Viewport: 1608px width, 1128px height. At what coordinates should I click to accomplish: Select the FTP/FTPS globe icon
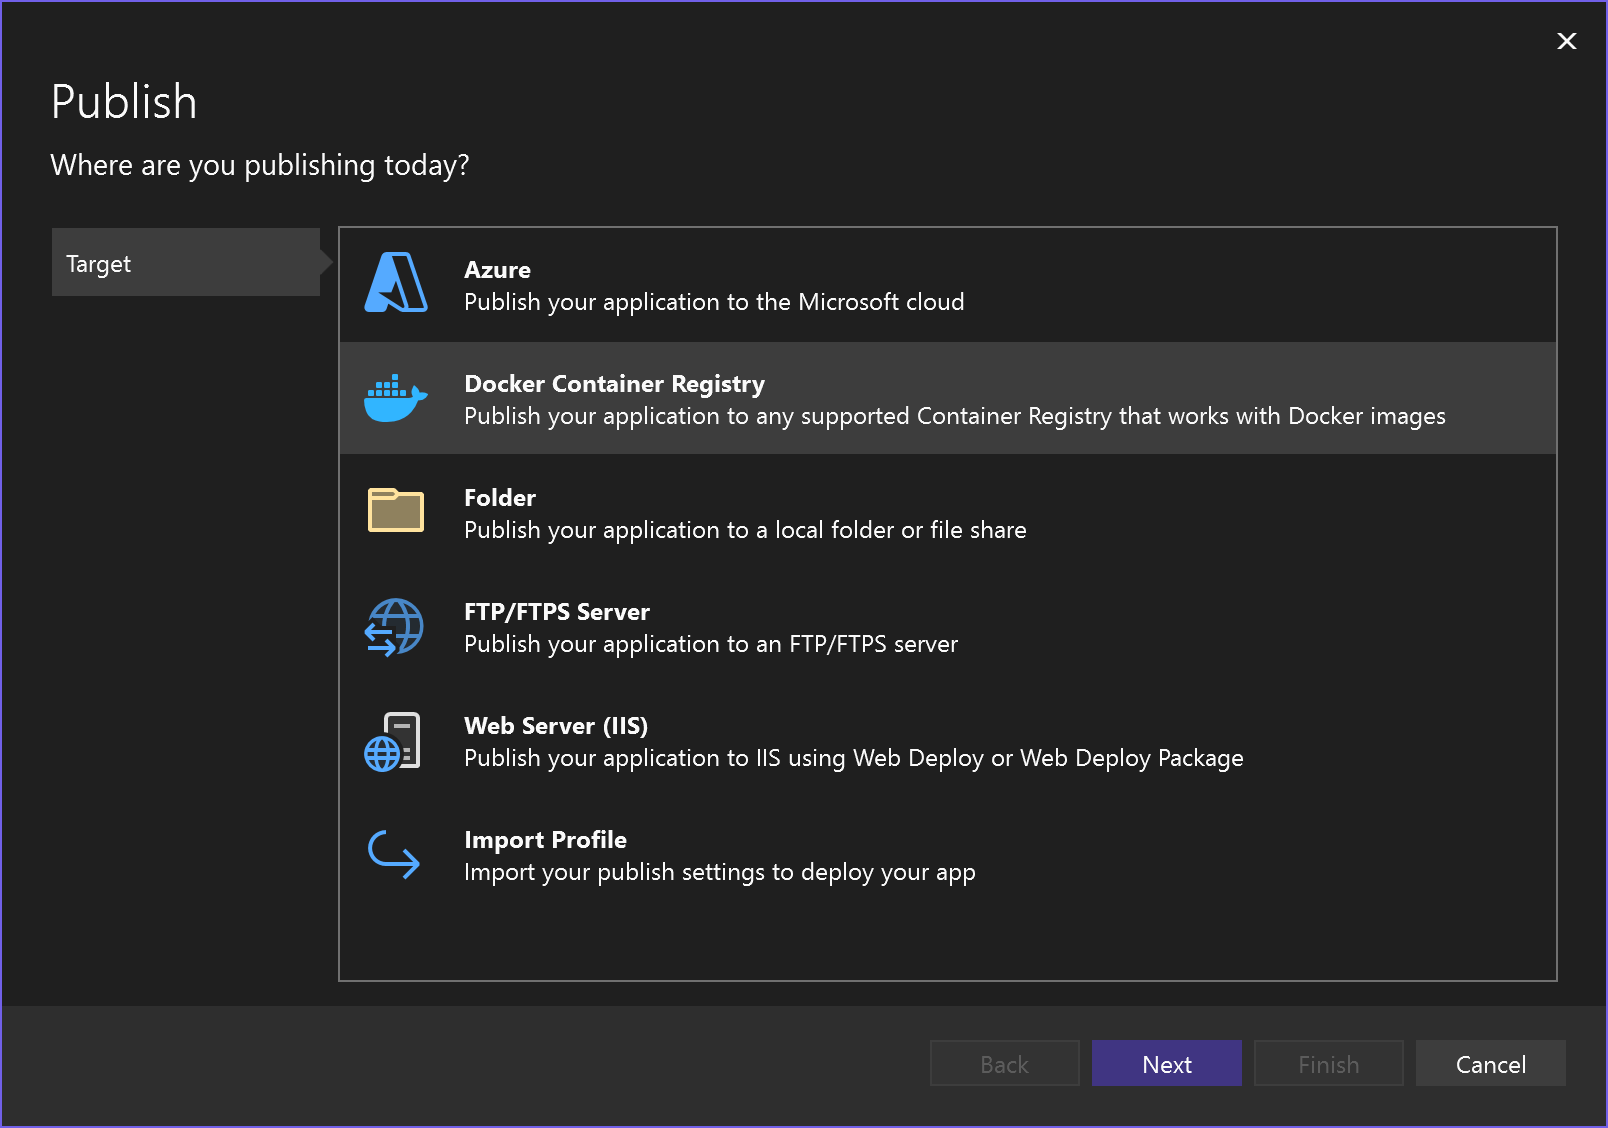[394, 627]
